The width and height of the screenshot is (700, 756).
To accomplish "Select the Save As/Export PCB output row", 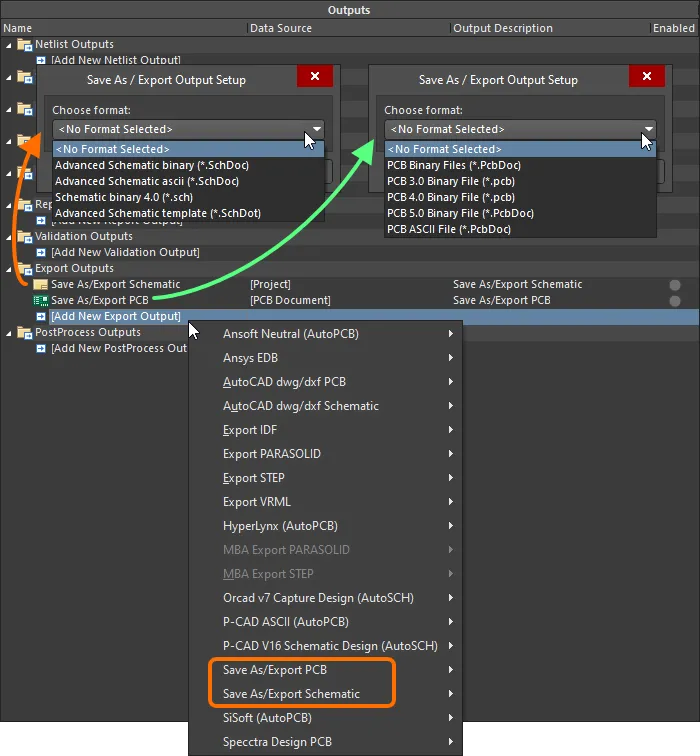I will coord(350,300).
